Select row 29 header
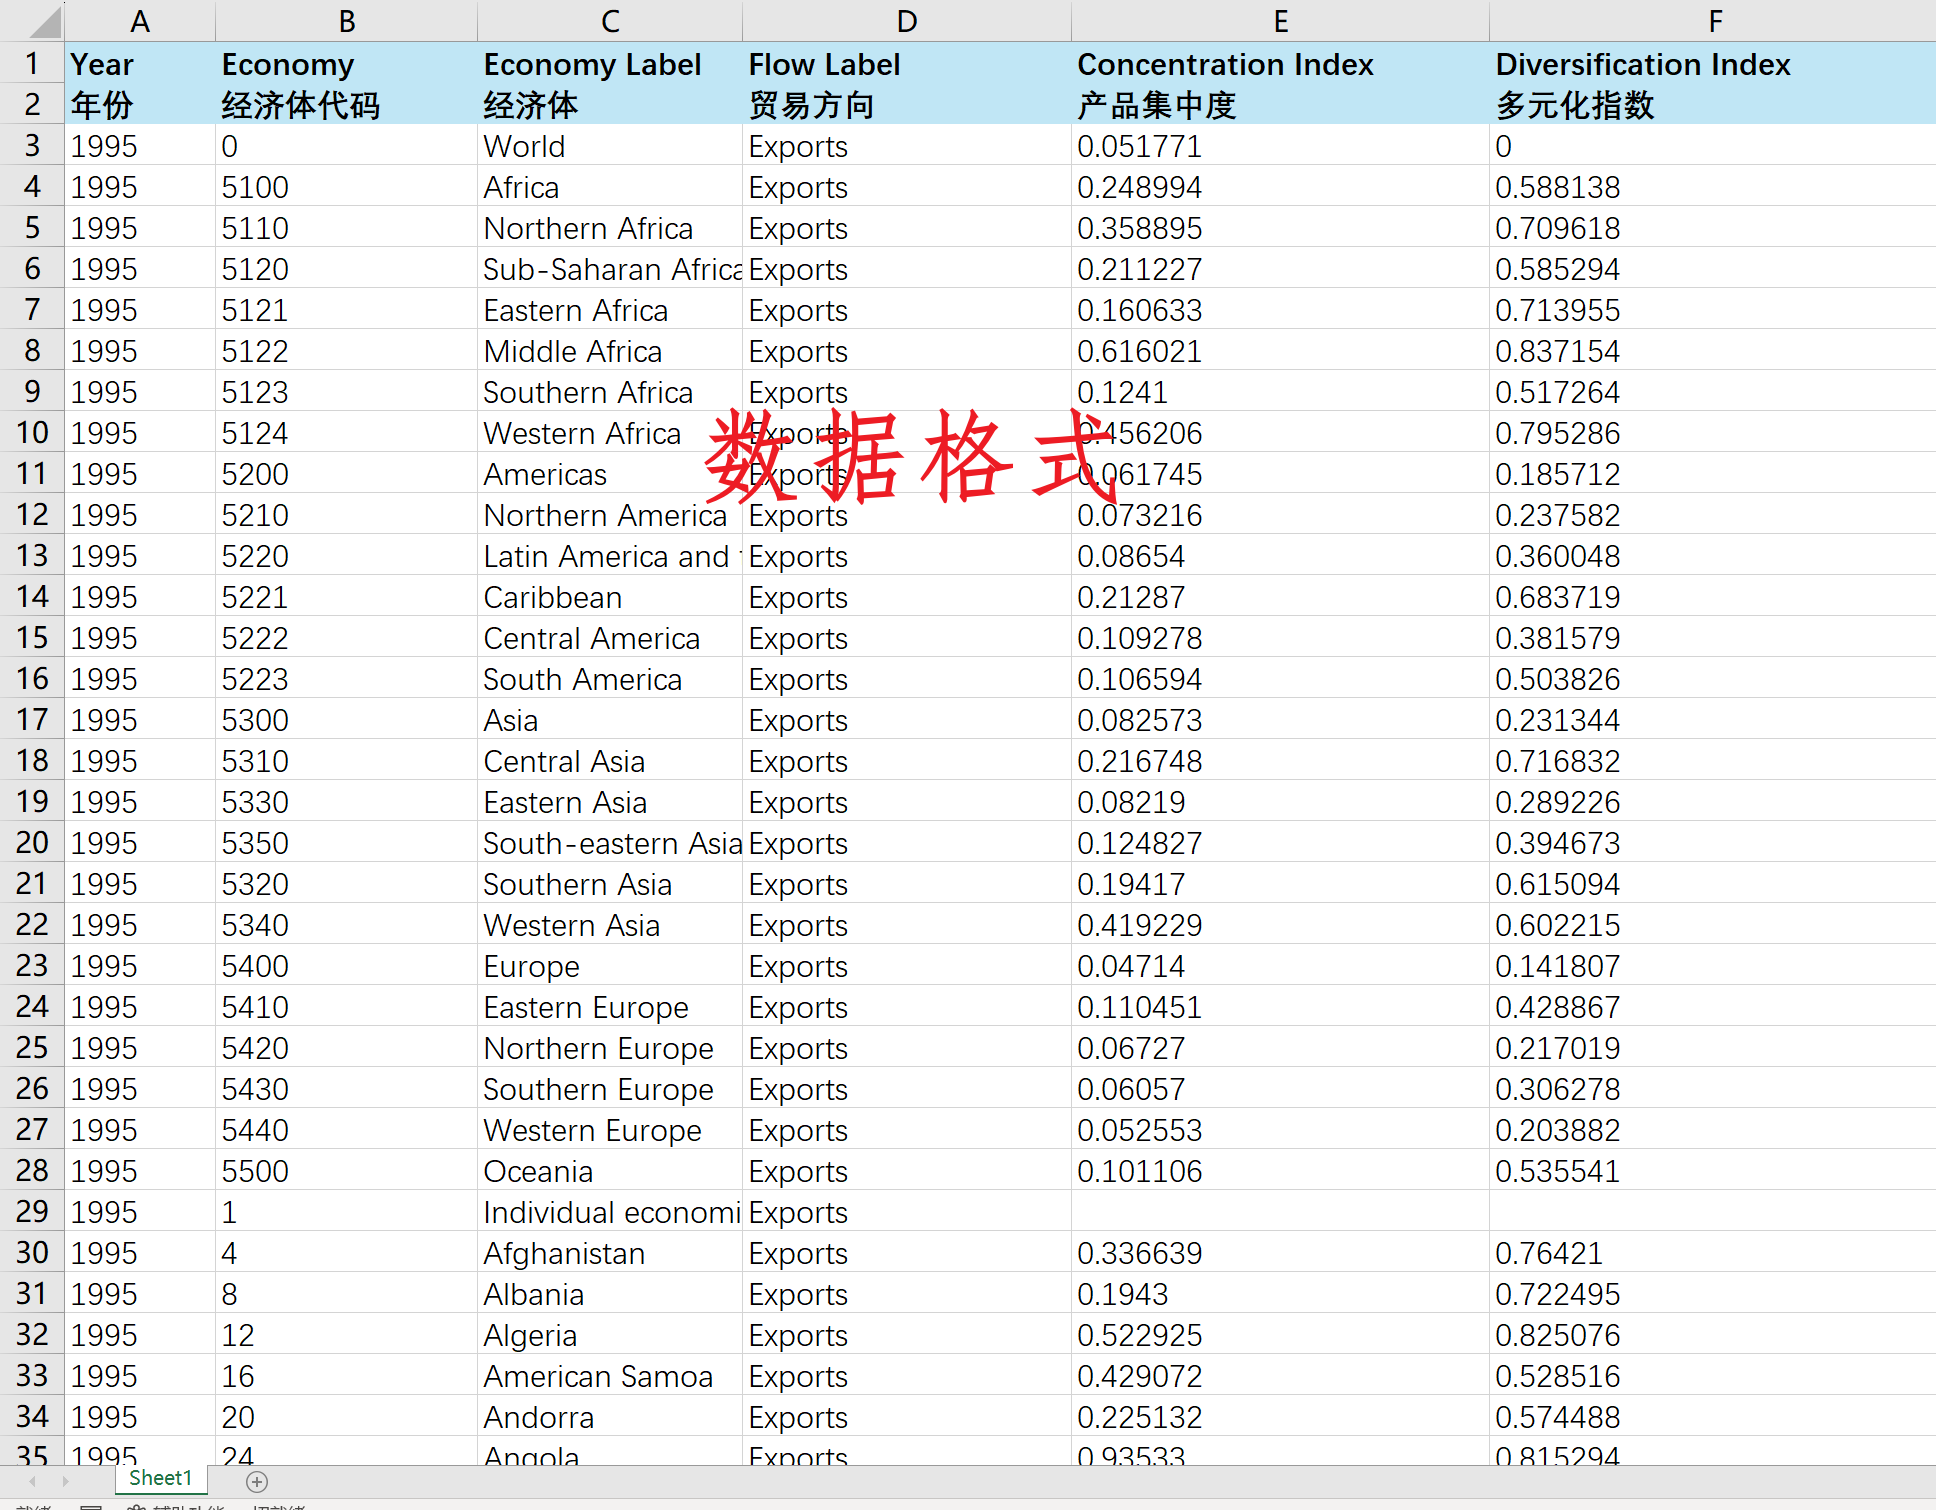Image resolution: width=1936 pixels, height=1510 pixels. pyautogui.click(x=32, y=1212)
